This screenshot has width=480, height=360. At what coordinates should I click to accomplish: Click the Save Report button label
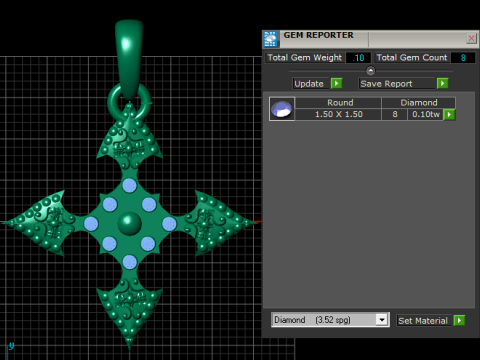397,84
